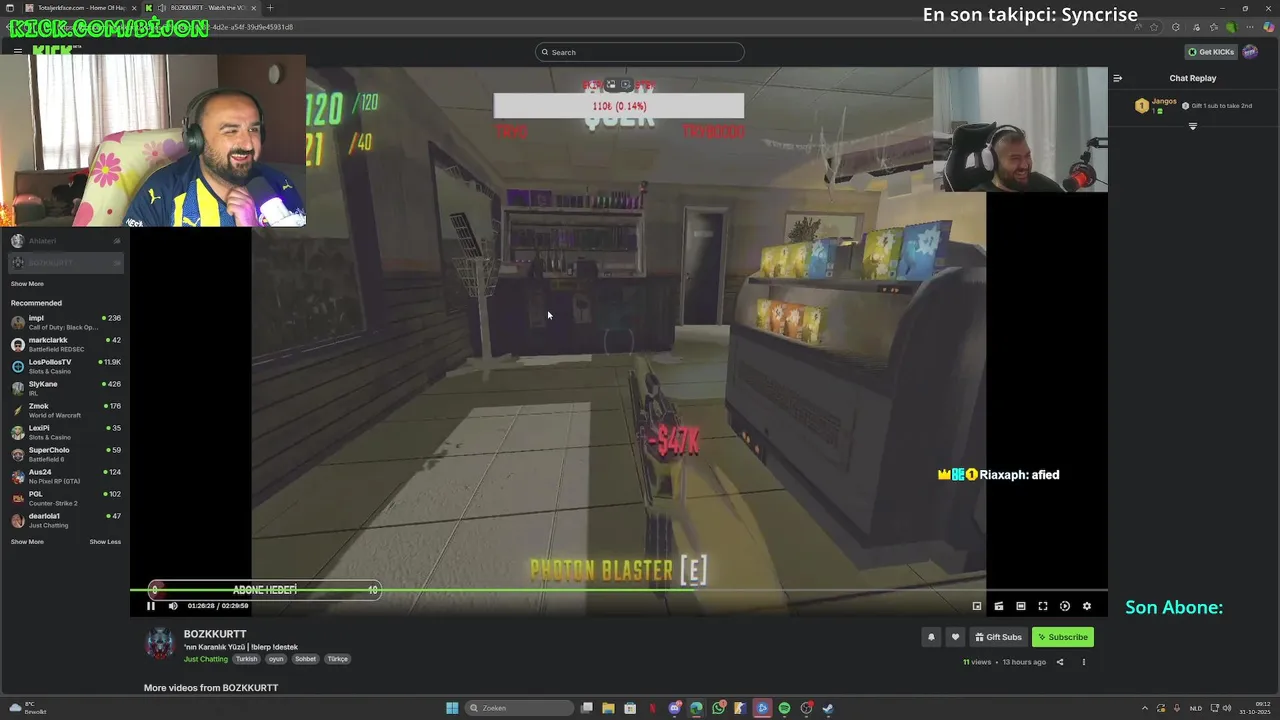Open browser read aloud icon

(1138, 27)
